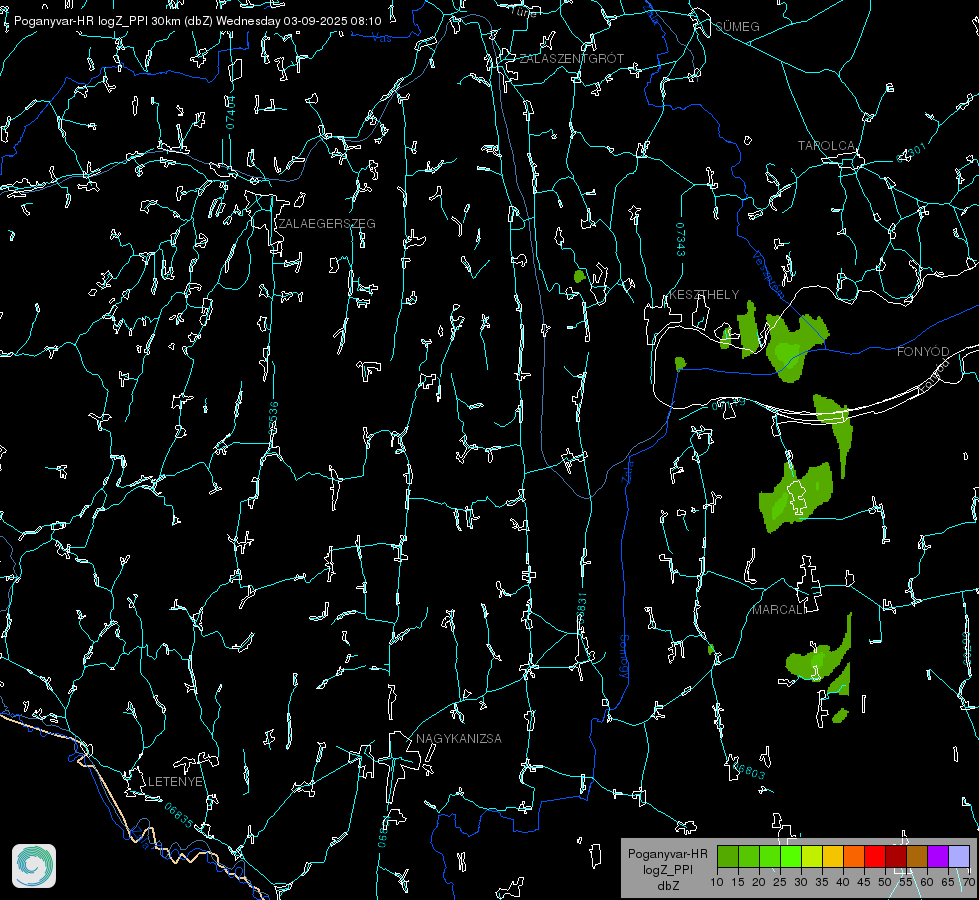Viewport: 979px width, 900px height.
Task: Click the legend text logZ_PPI
Action: (667, 870)
